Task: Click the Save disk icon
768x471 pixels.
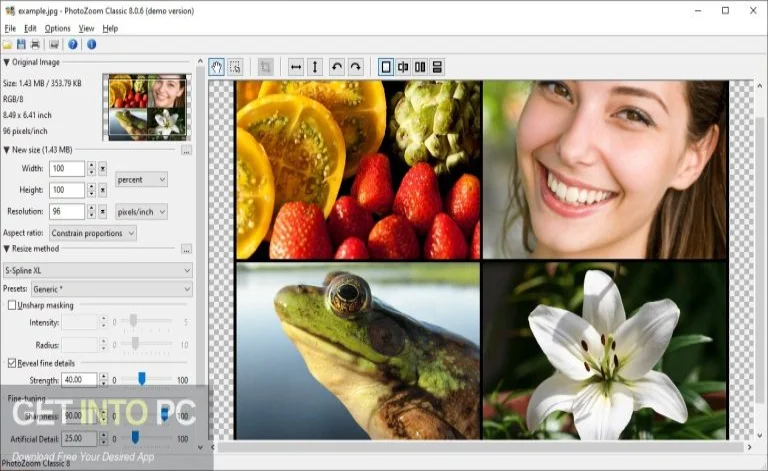Action: pos(21,45)
